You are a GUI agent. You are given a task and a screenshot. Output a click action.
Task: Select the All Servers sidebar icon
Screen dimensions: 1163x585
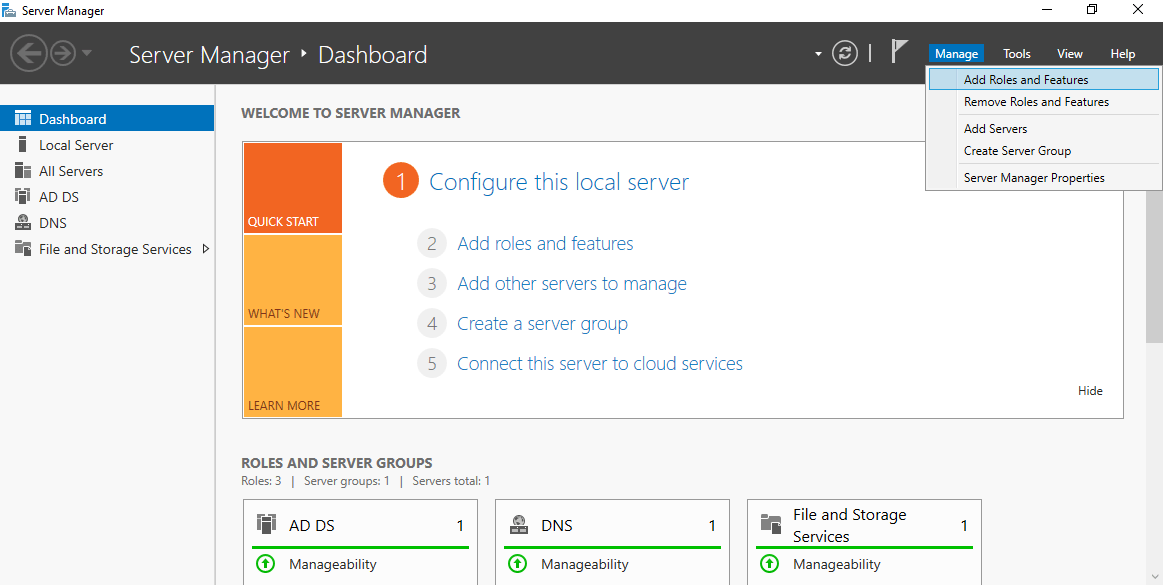coord(22,171)
